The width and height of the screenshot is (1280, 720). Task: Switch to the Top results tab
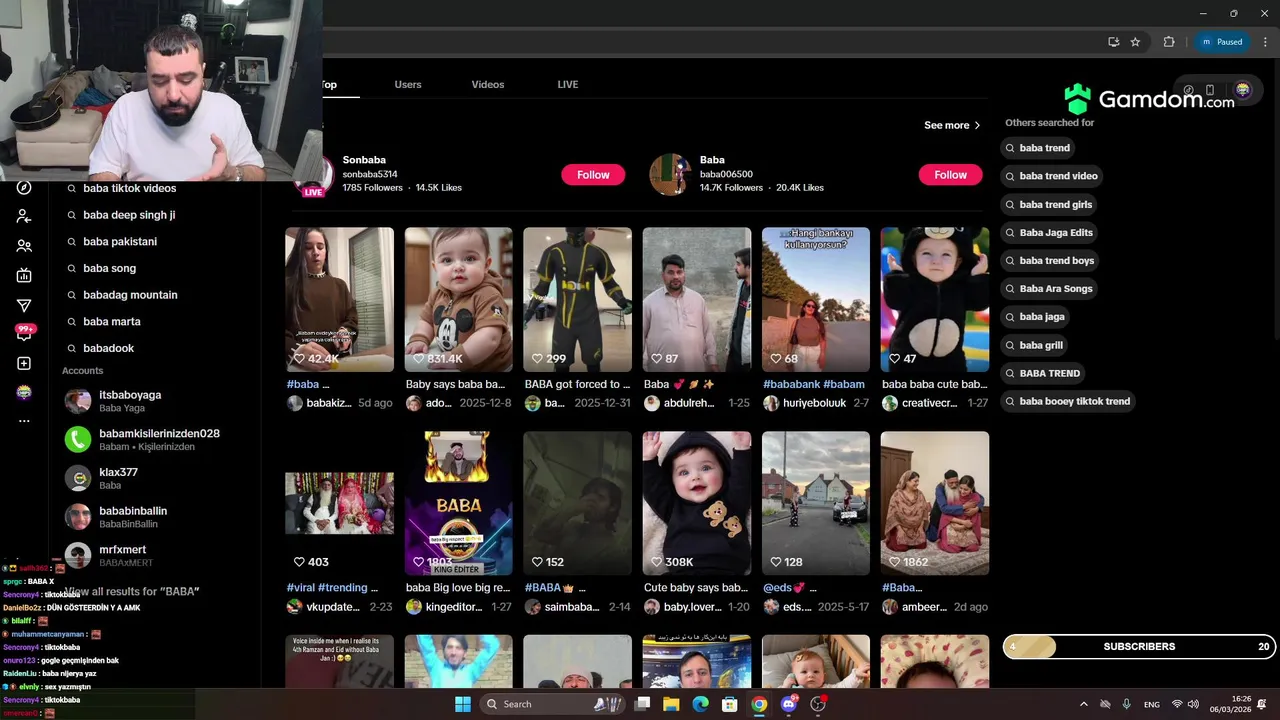click(x=328, y=85)
